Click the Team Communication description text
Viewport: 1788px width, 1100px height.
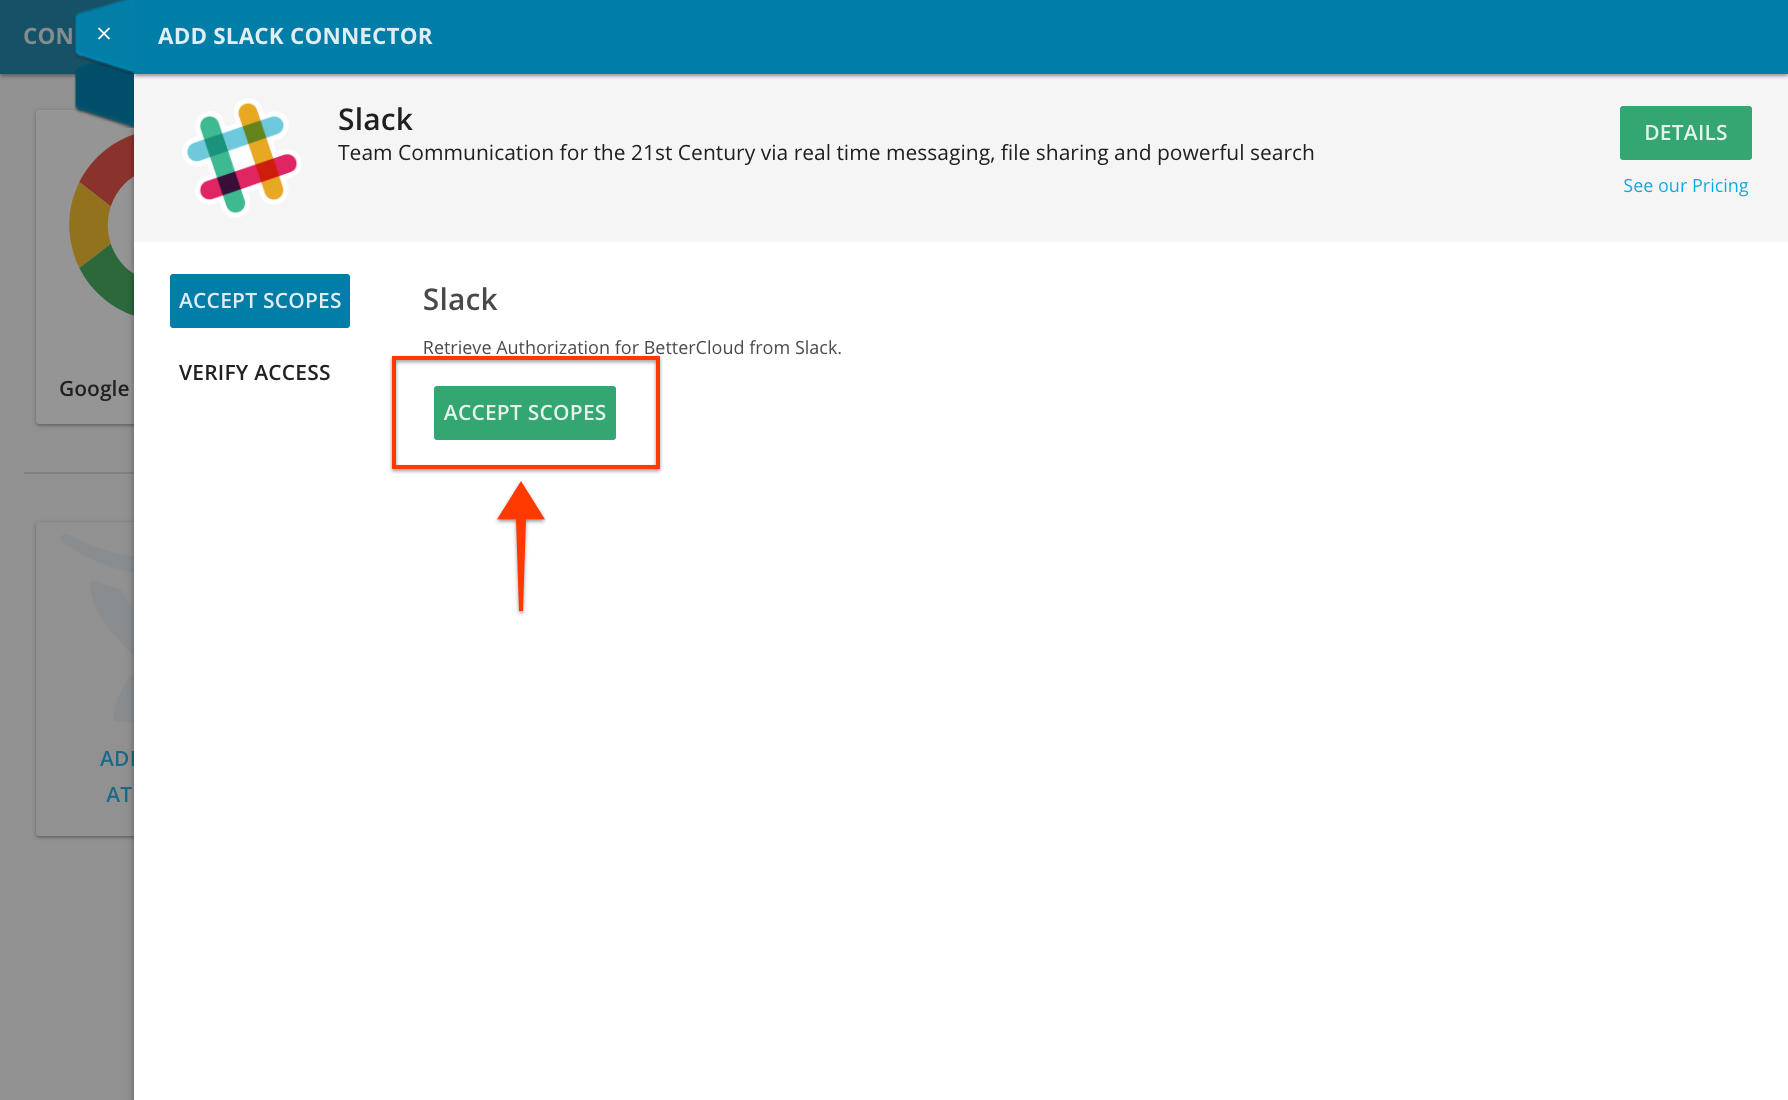pos(826,153)
